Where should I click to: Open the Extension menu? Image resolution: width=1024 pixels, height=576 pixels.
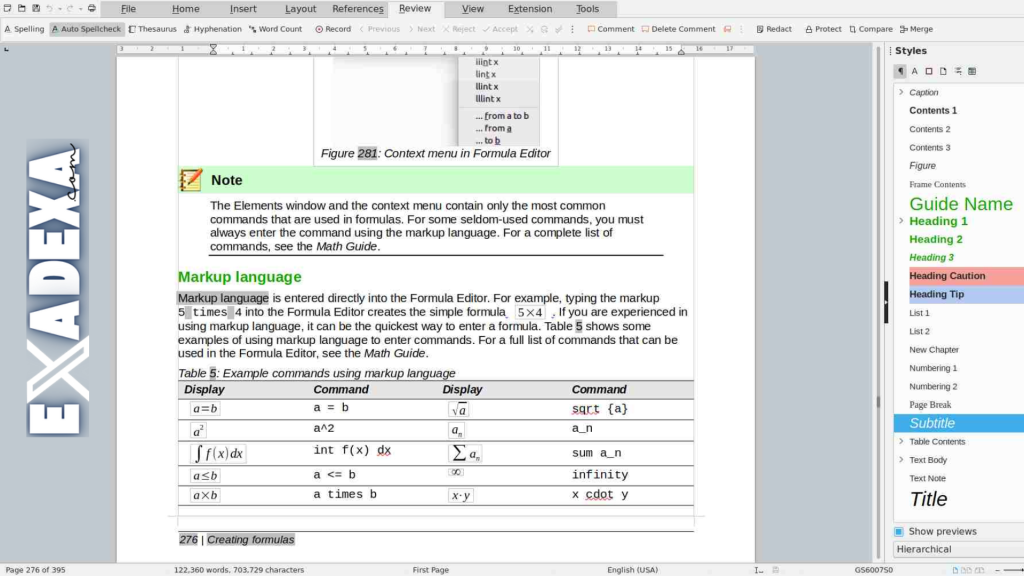click(x=529, y=8)
